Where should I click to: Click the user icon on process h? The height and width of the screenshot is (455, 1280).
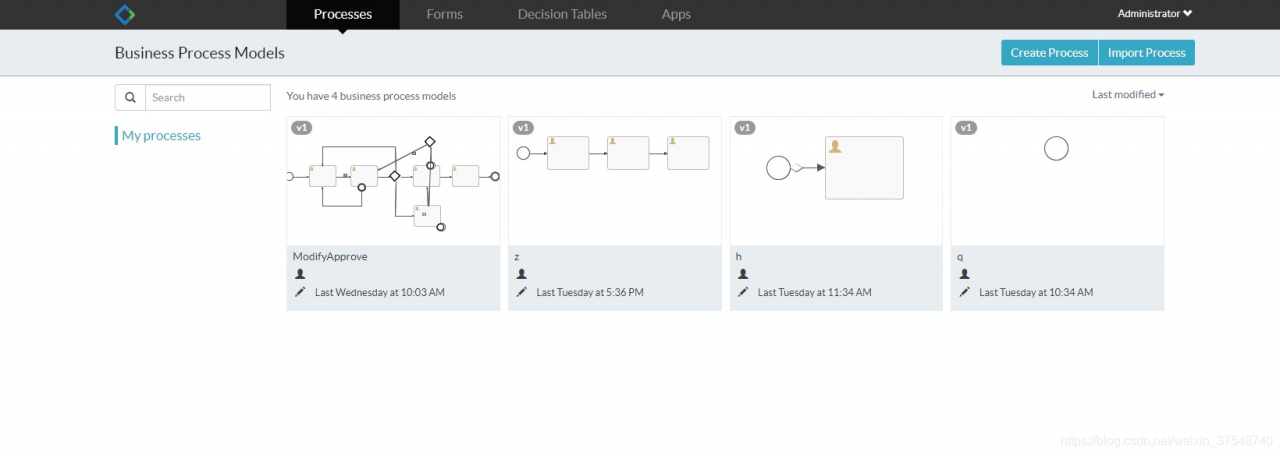point(743,274)
